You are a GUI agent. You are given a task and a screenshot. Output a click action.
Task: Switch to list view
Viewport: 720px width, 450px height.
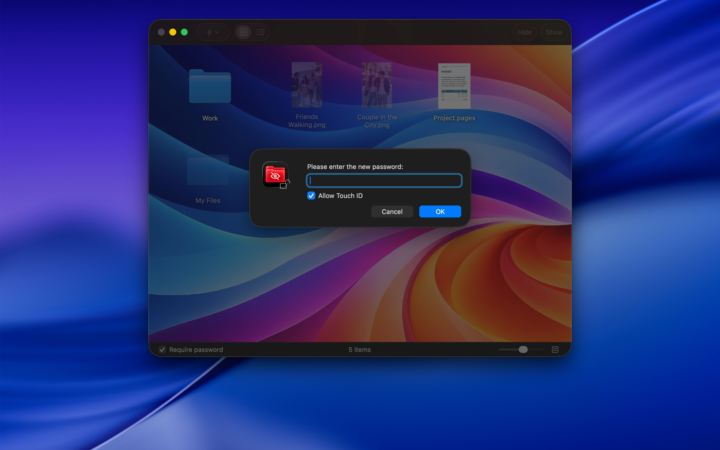click(260, 32)
